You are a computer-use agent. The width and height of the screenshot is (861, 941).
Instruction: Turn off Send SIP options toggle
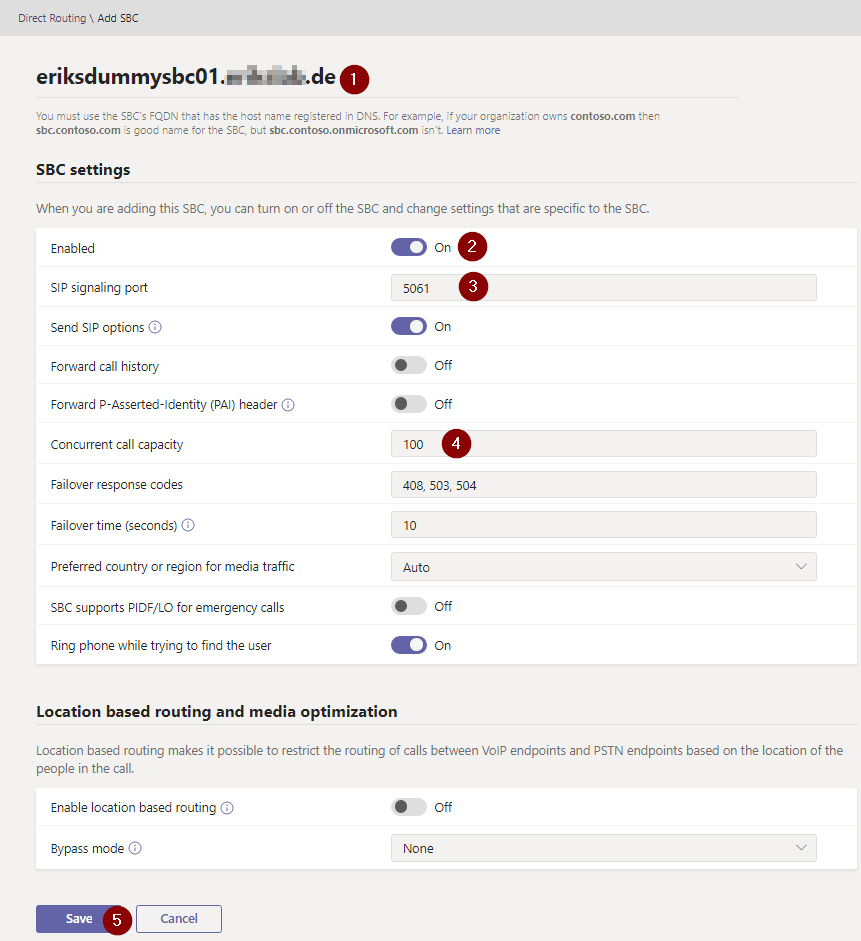[x=408, y=326]
